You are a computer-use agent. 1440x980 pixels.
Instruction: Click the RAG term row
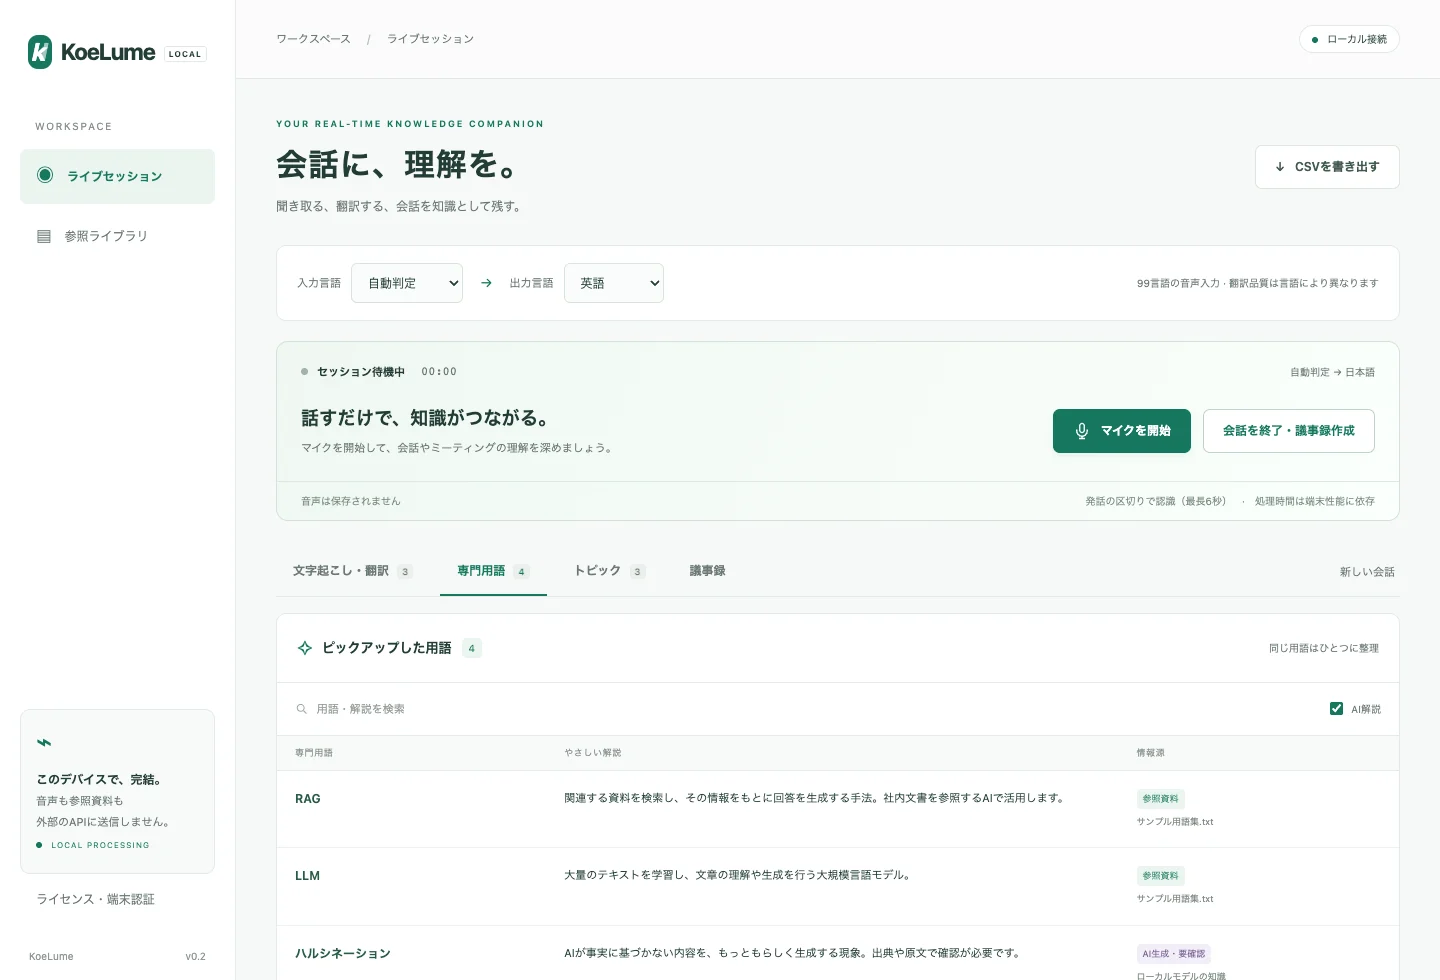(x=838, y=809)
